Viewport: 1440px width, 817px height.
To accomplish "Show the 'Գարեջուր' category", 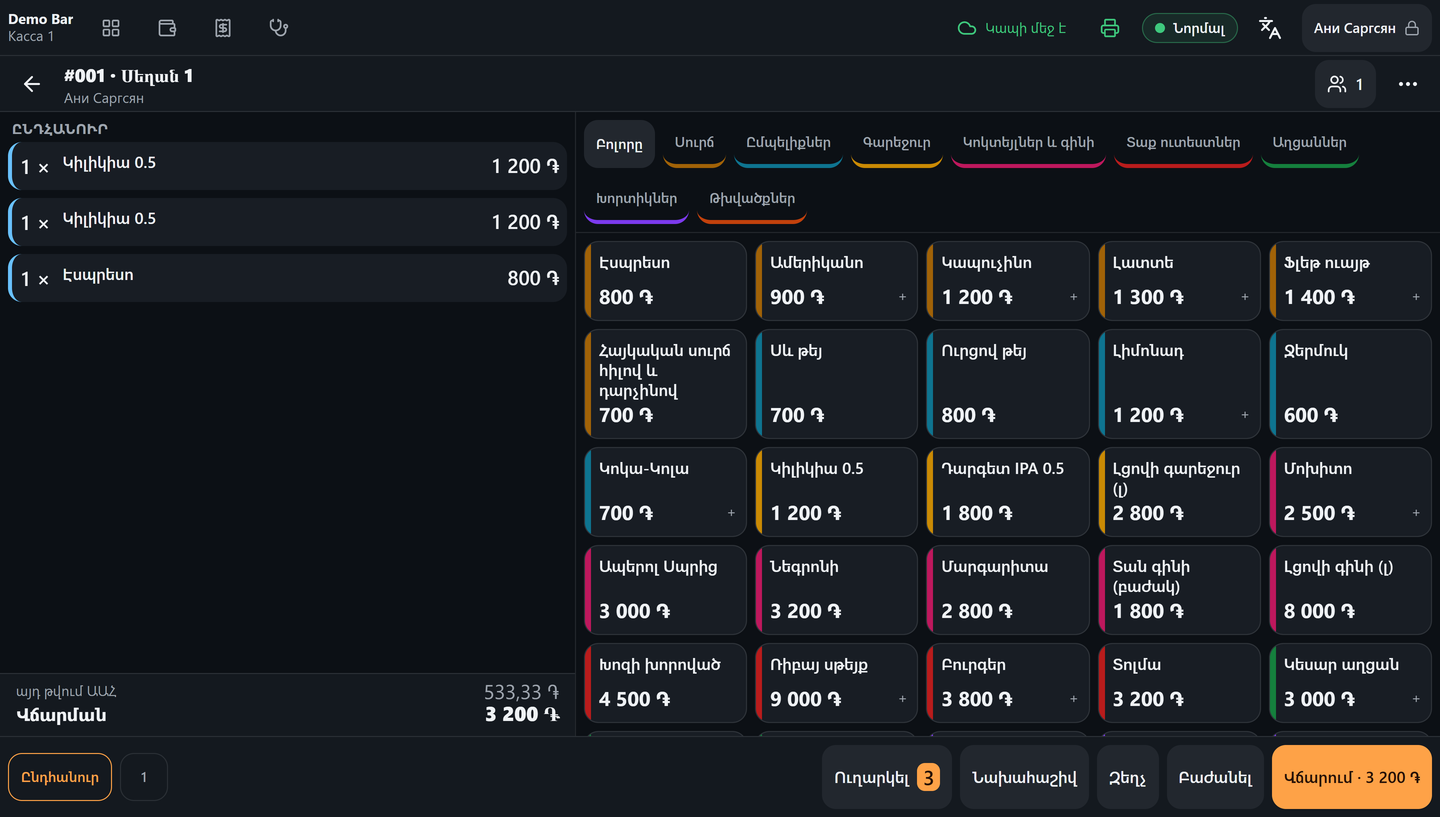I will [x=897, y=143].
